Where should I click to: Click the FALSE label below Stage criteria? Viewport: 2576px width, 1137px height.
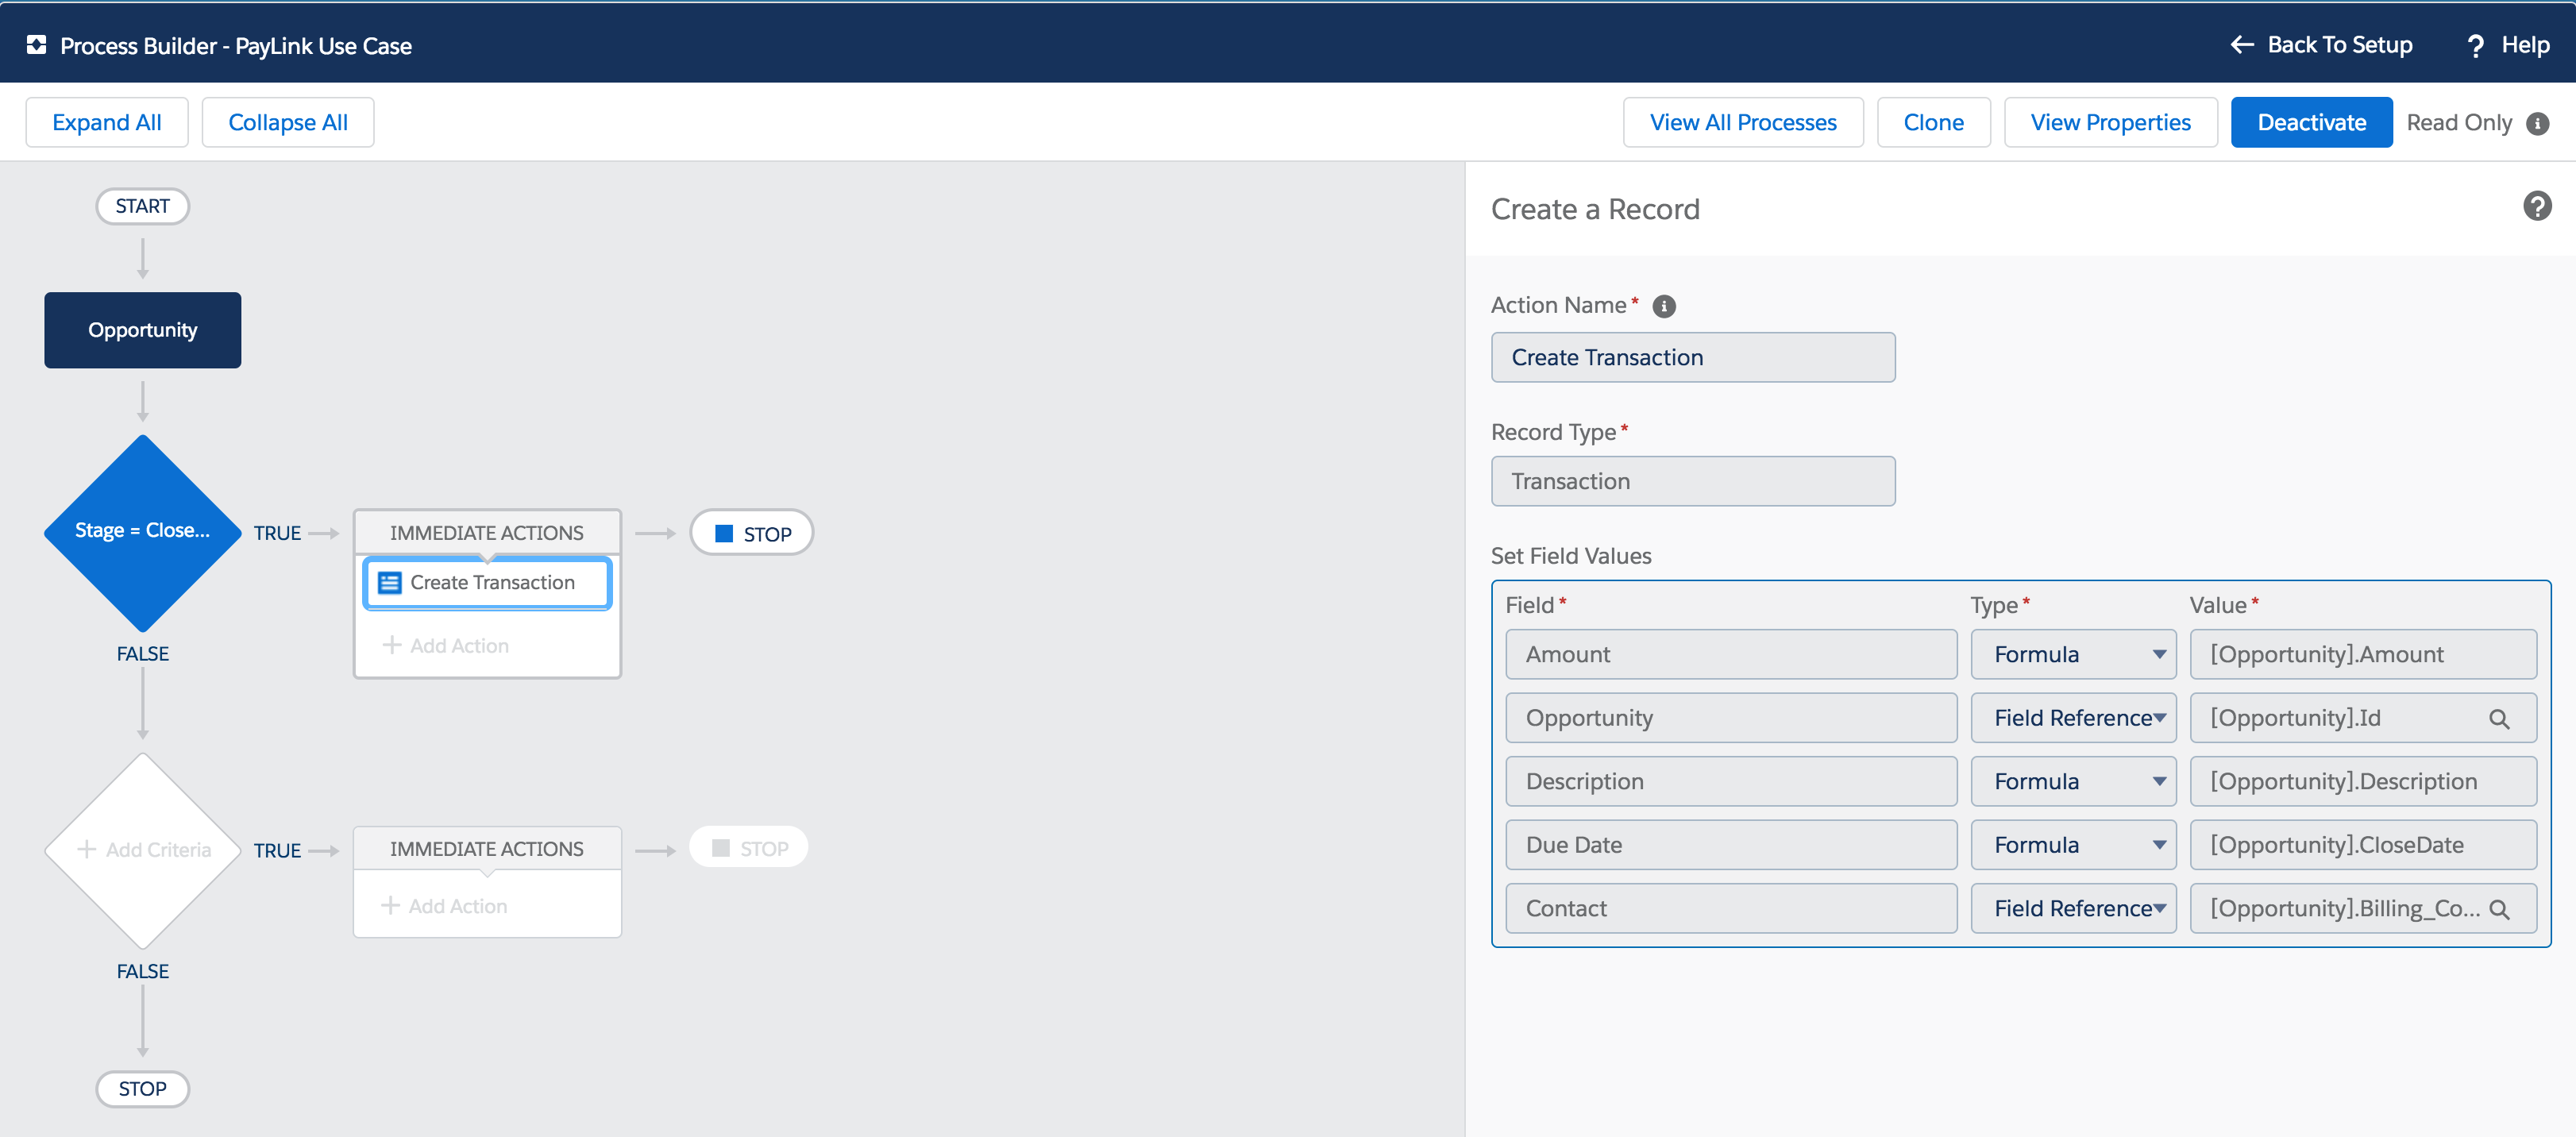[x=143, y=654]
